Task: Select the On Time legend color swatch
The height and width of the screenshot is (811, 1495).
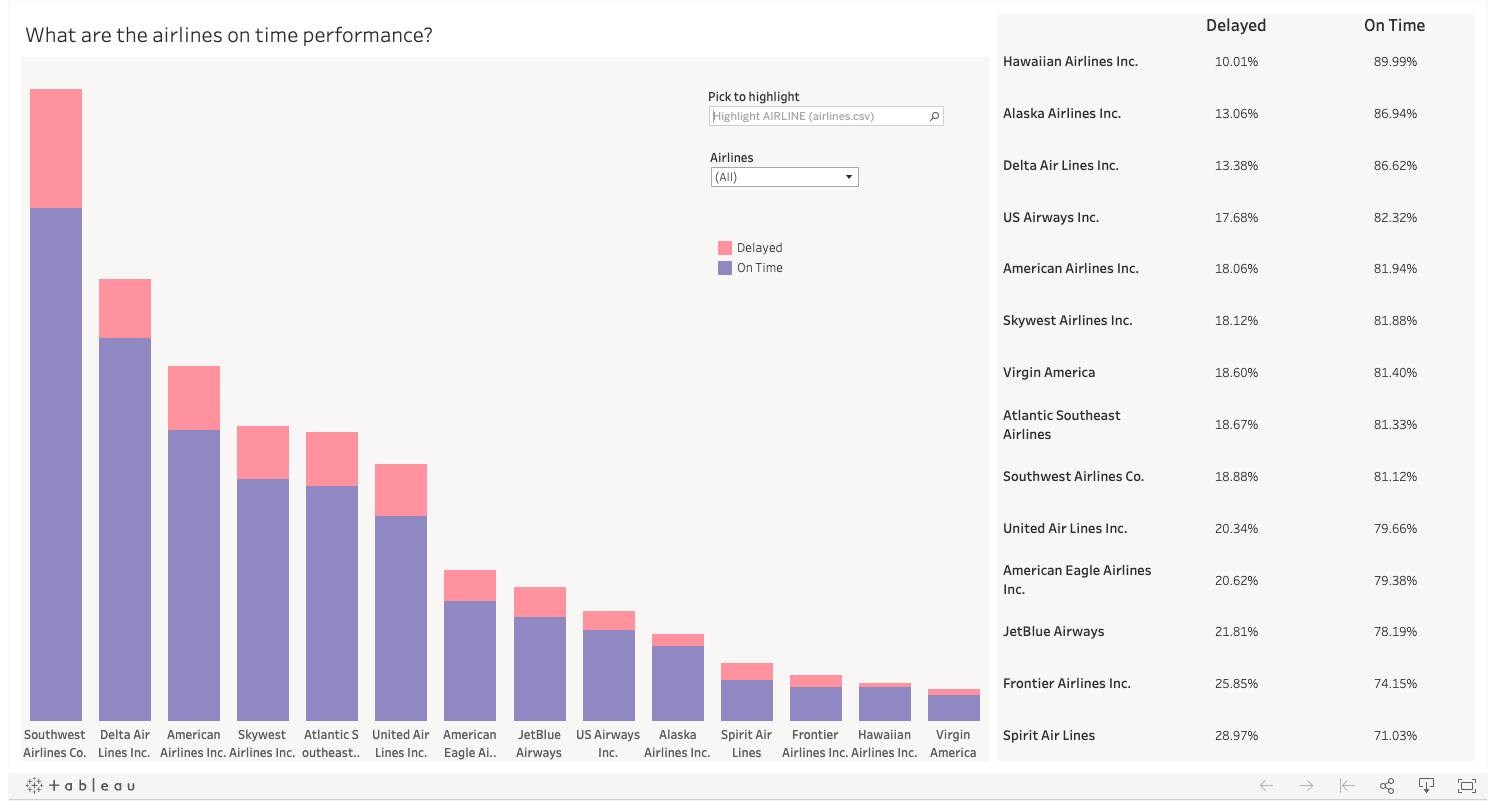Action: click(725, 268)
